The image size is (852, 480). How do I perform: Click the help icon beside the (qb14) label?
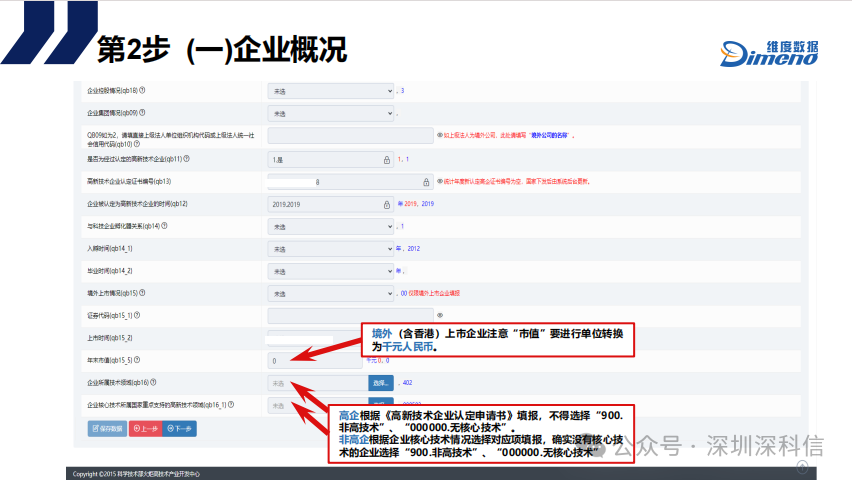[x=164, y=226]
